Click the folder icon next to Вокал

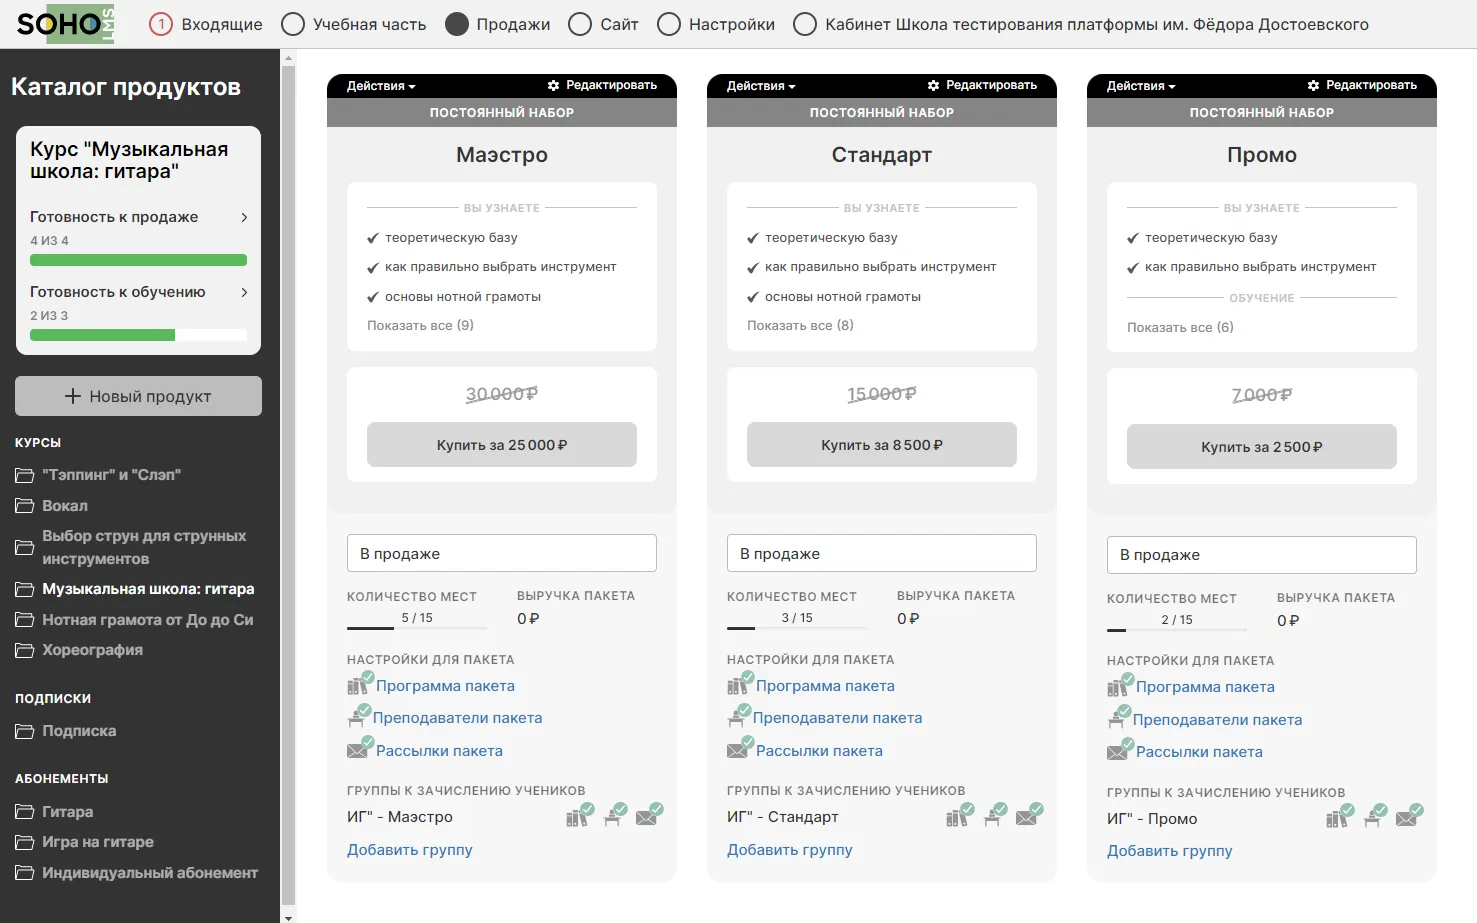coord(24,506)
